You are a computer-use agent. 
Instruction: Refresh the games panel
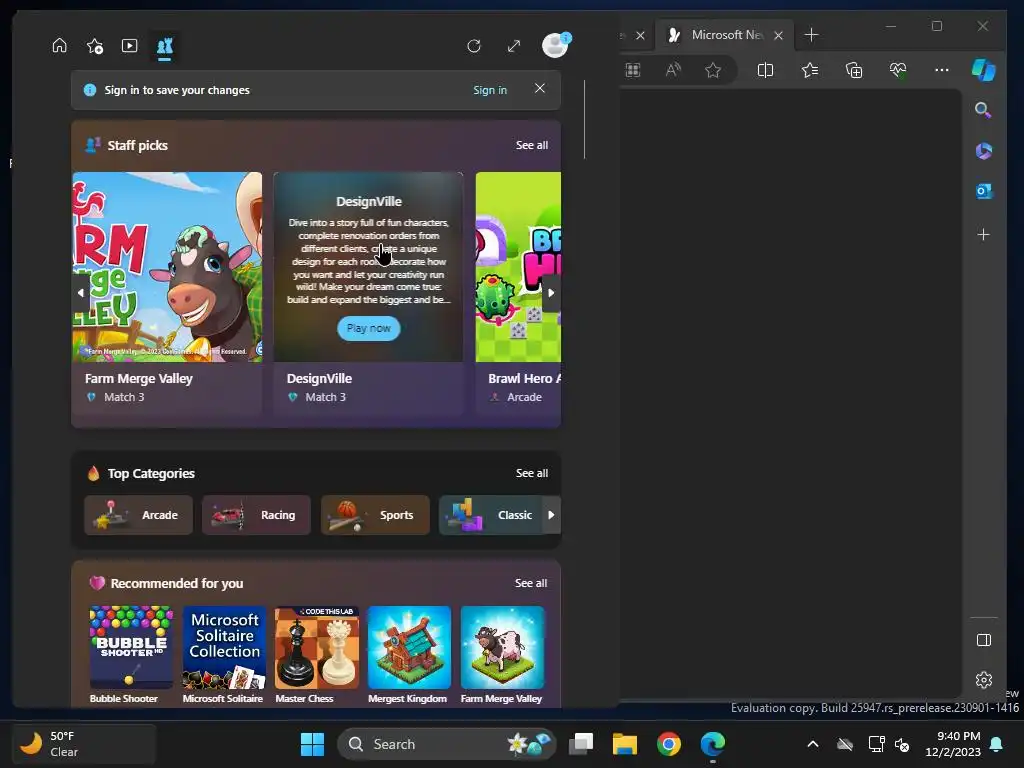[x=474, y=46]
